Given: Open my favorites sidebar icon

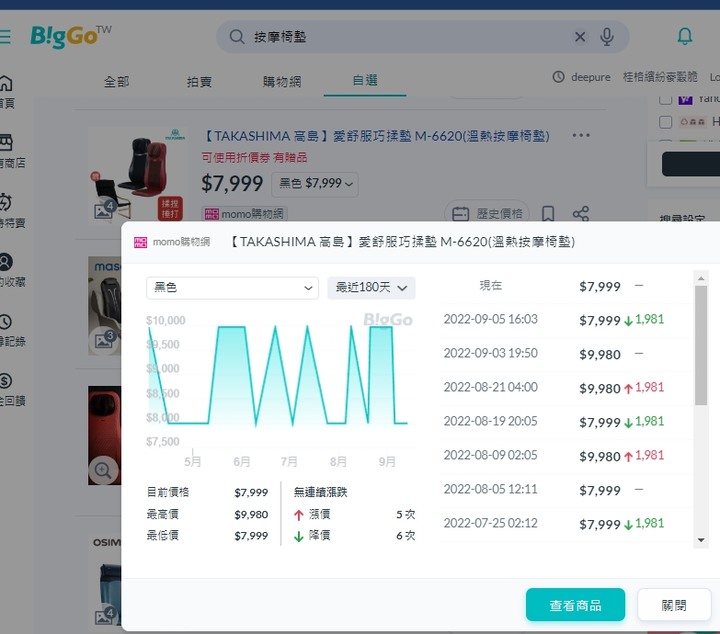Looking at the screenshot, I should click(6, 262).
